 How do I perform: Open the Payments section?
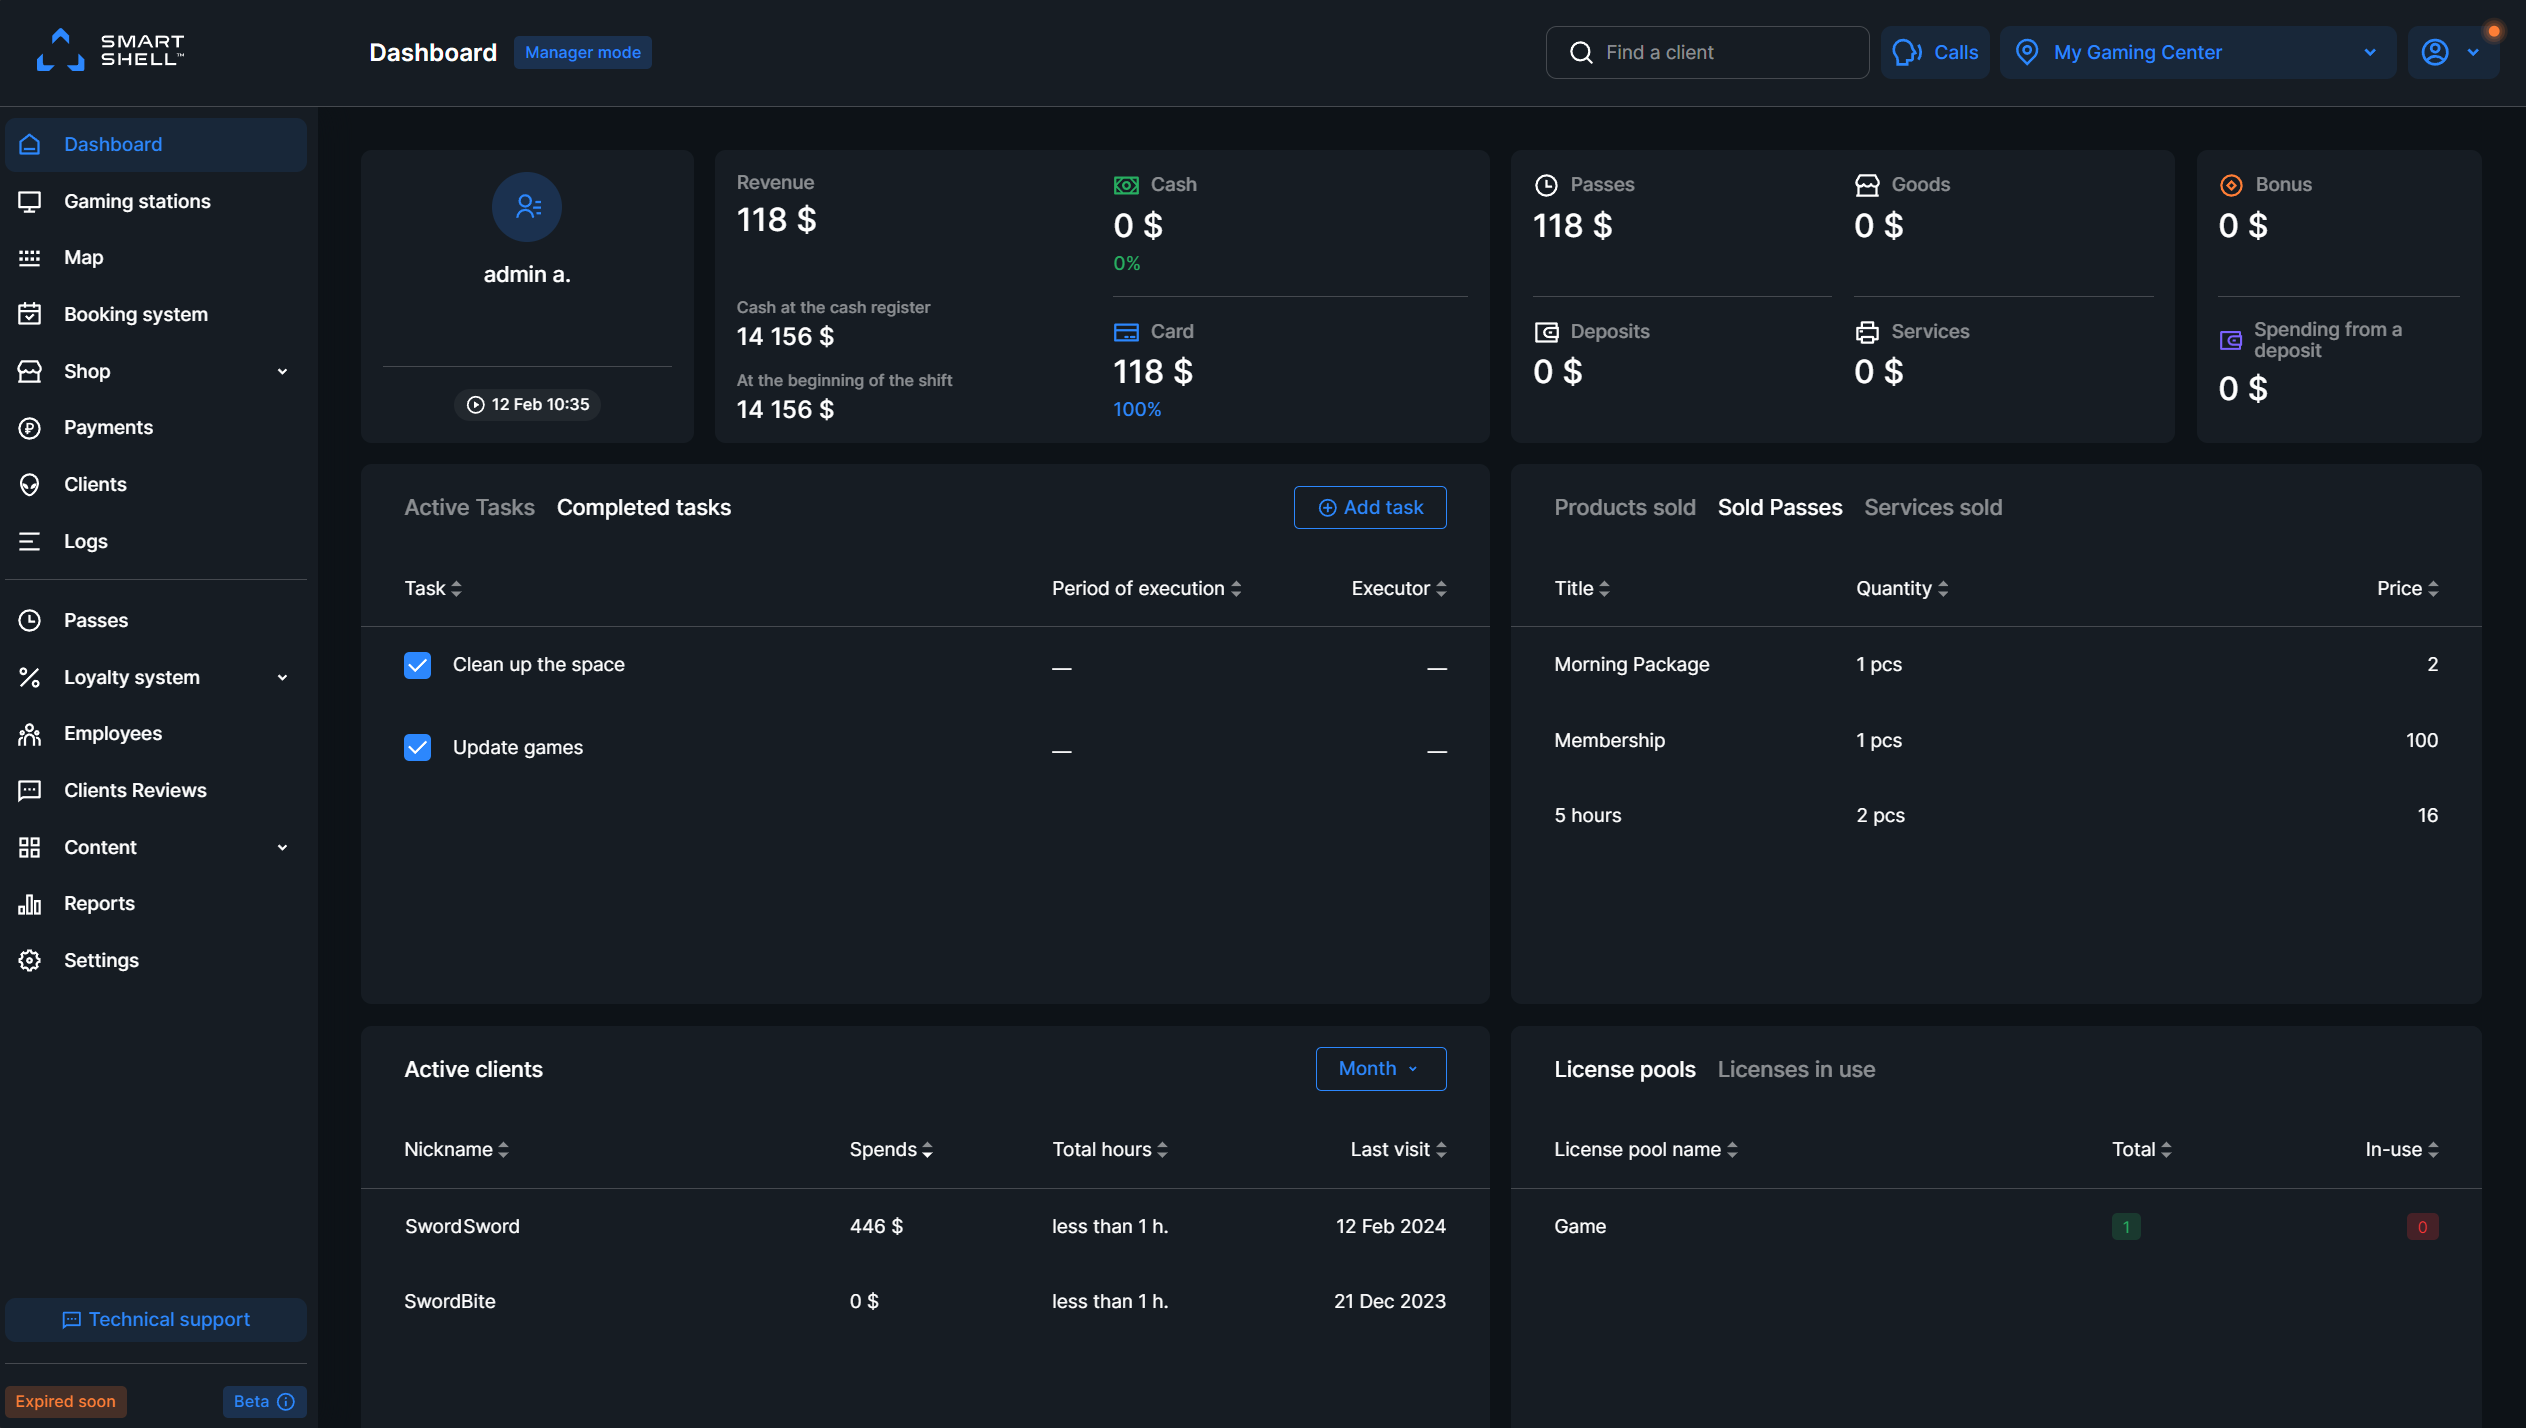point(109,427)
